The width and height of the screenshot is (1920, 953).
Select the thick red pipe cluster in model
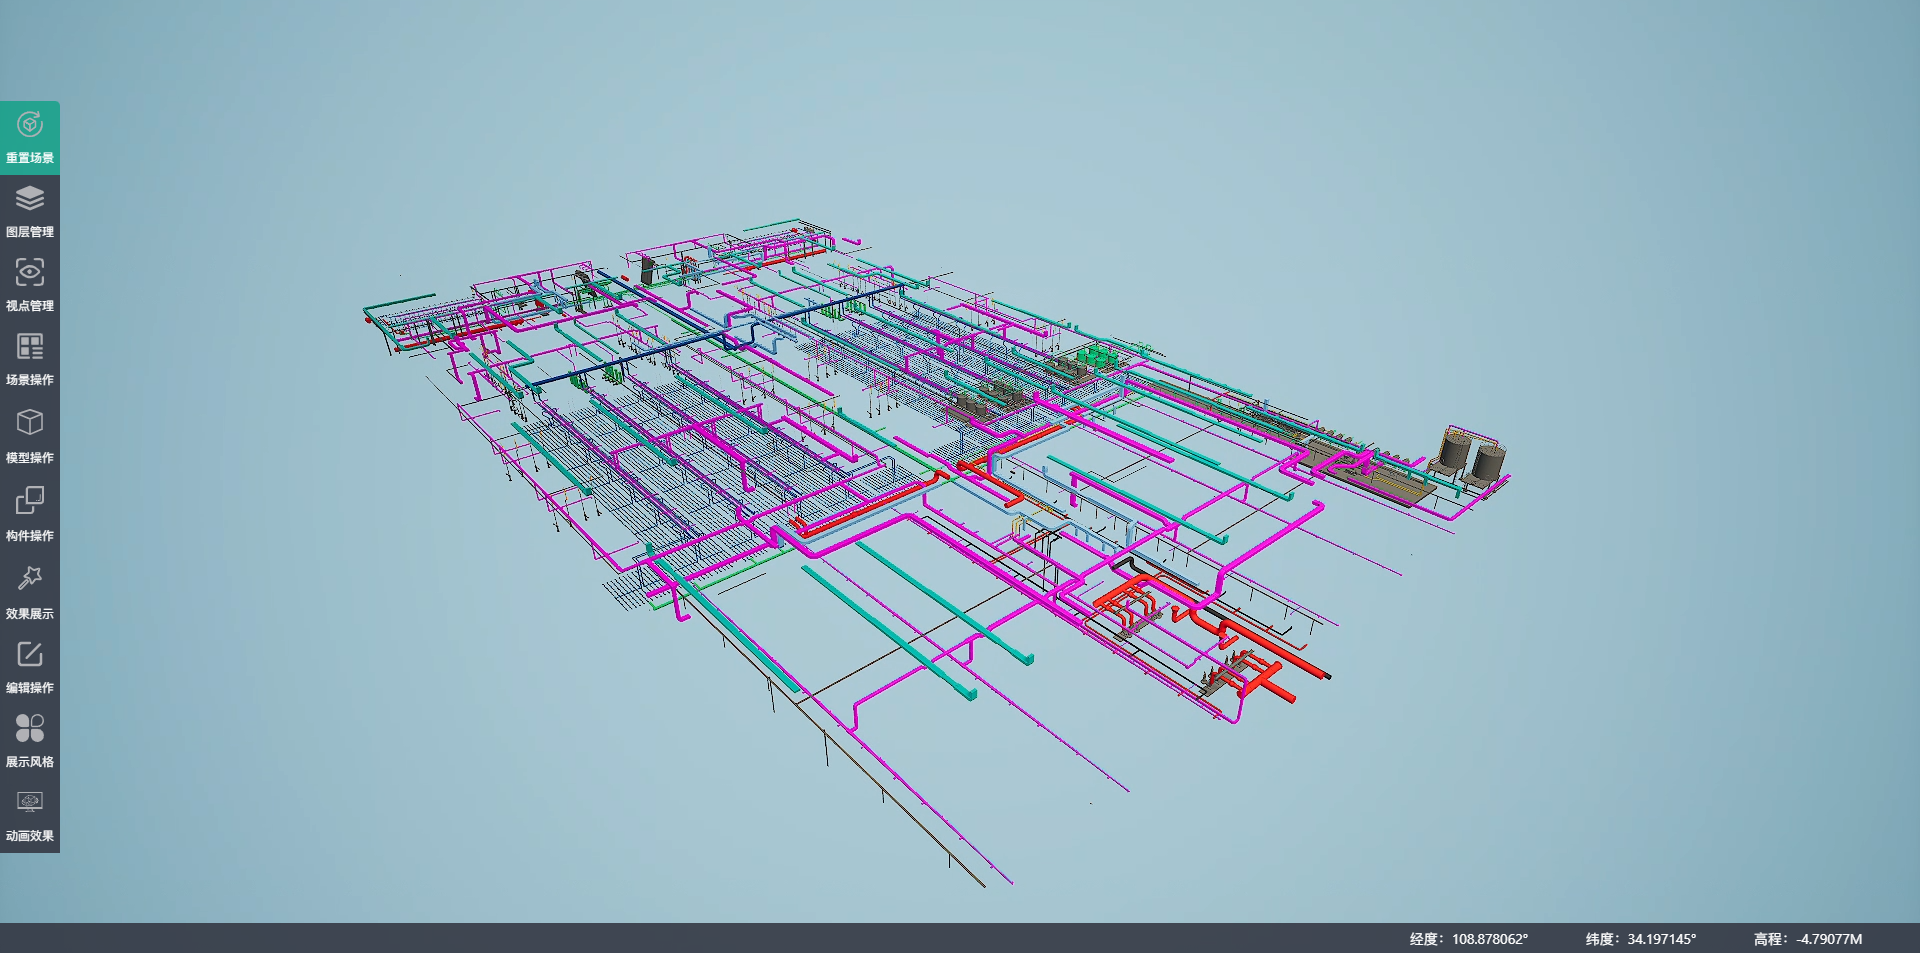coord(1210,637)
